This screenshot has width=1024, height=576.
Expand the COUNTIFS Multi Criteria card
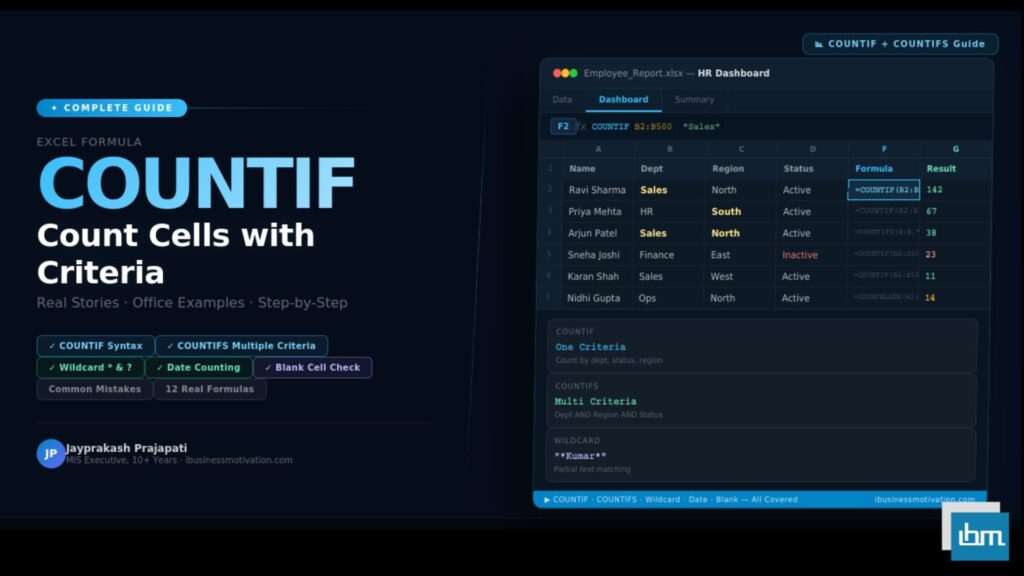[761, 401]
